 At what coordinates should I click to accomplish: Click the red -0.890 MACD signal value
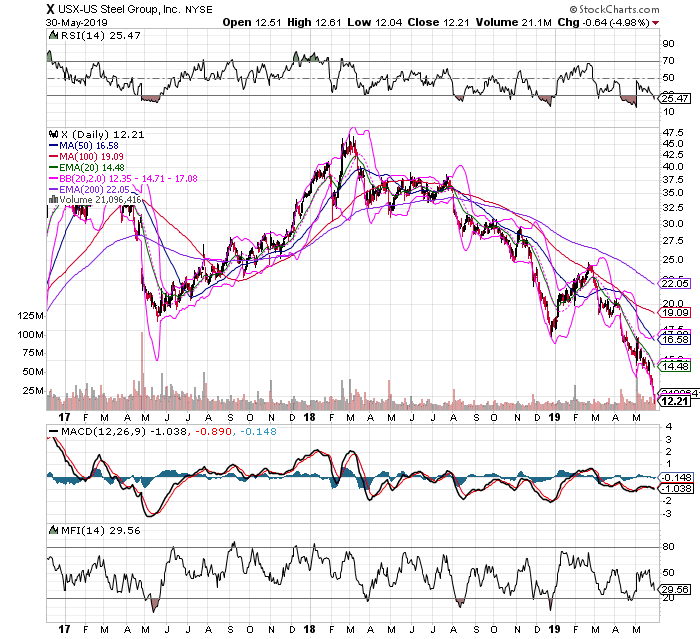tap(213, 432)
